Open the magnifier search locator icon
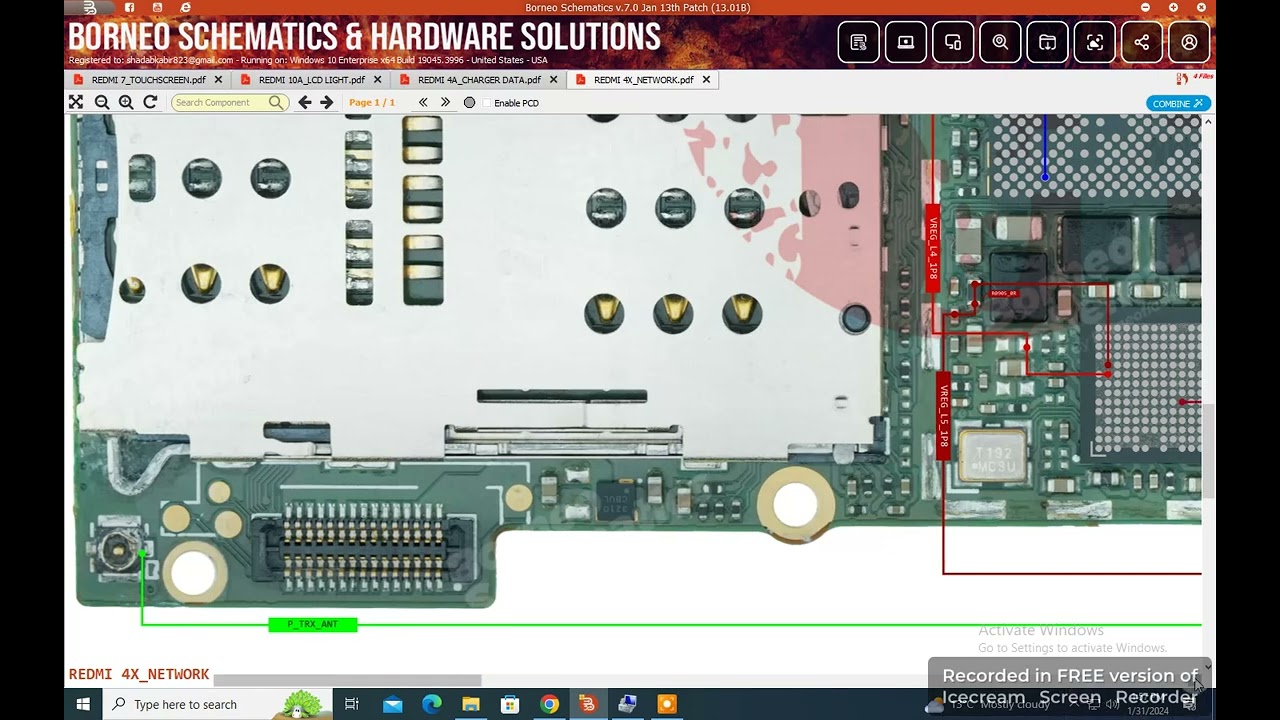Image resolution: width=1280 pixels, height=720 pixels. pyautogui.click(x=1000, y=42)
